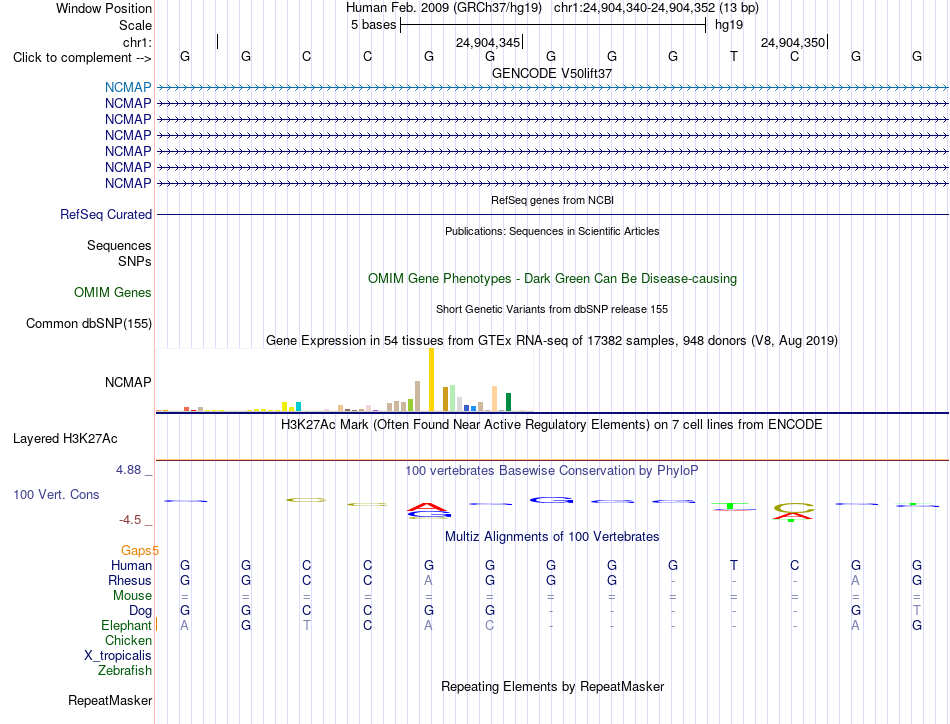The image size is (950, 724).
Task: Click the tallest yellow GTEx expression bar
Action: point(431,380)
